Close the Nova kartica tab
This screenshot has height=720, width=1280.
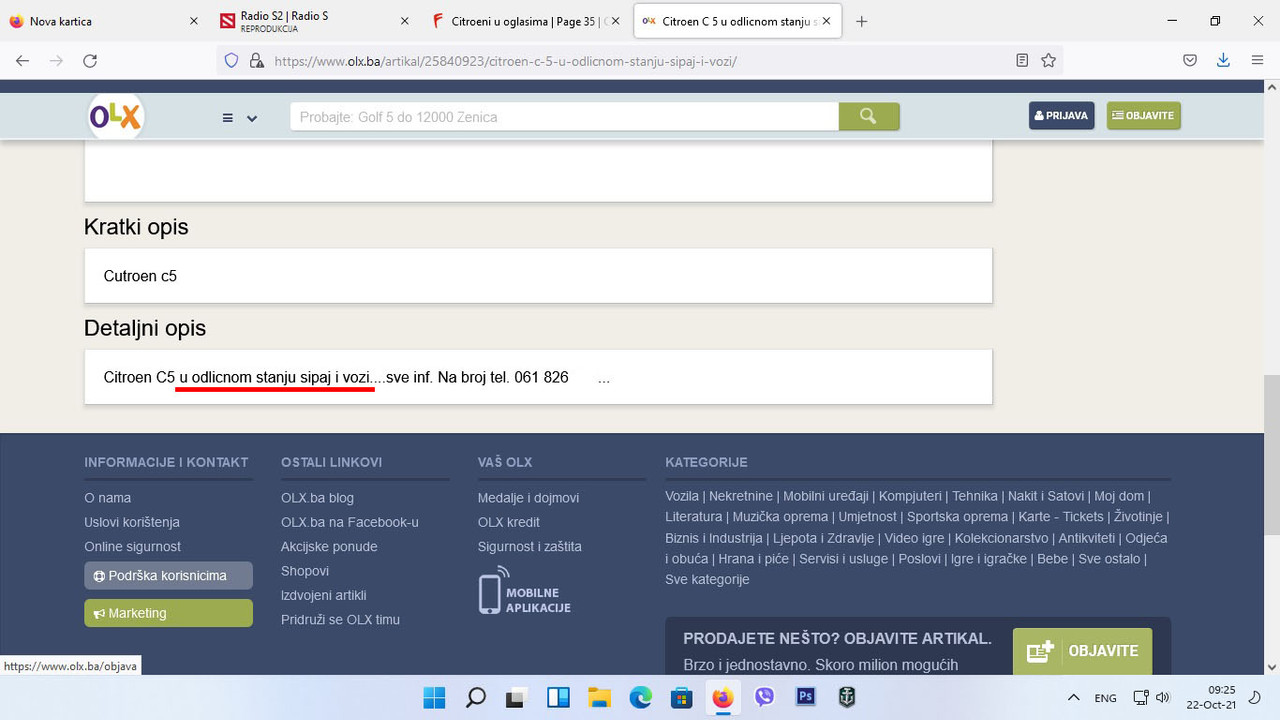tap(194, 21)
